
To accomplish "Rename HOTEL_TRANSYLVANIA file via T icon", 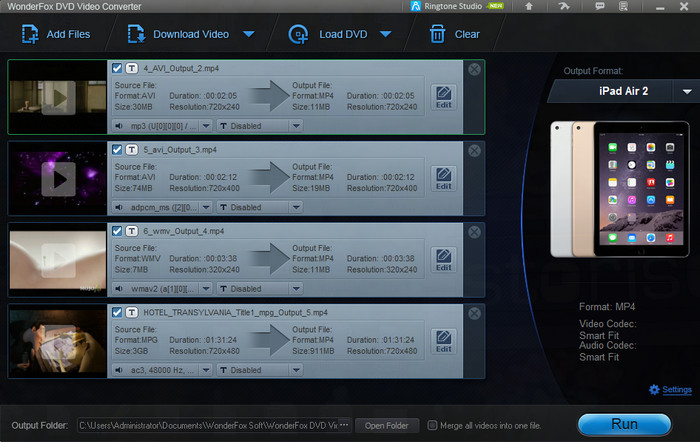I will 132,313.
